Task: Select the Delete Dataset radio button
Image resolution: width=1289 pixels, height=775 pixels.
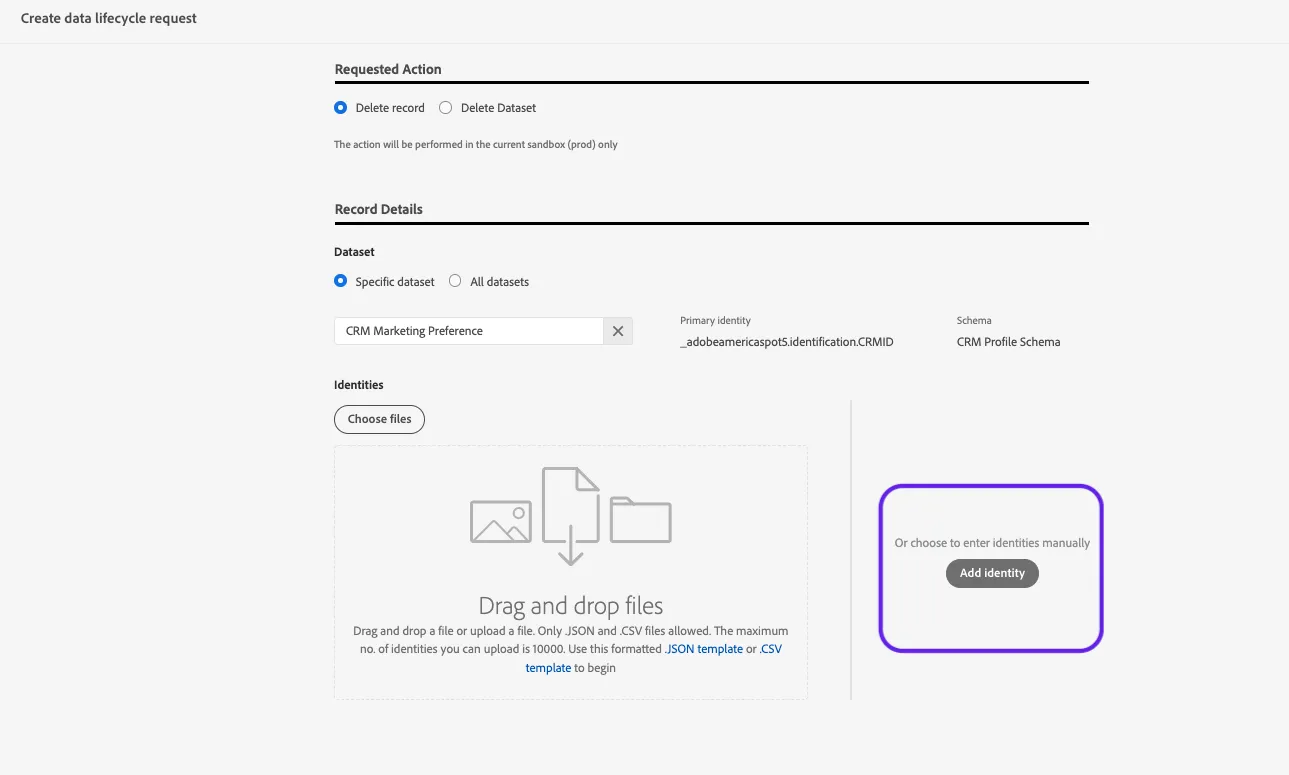Action: 446,108
